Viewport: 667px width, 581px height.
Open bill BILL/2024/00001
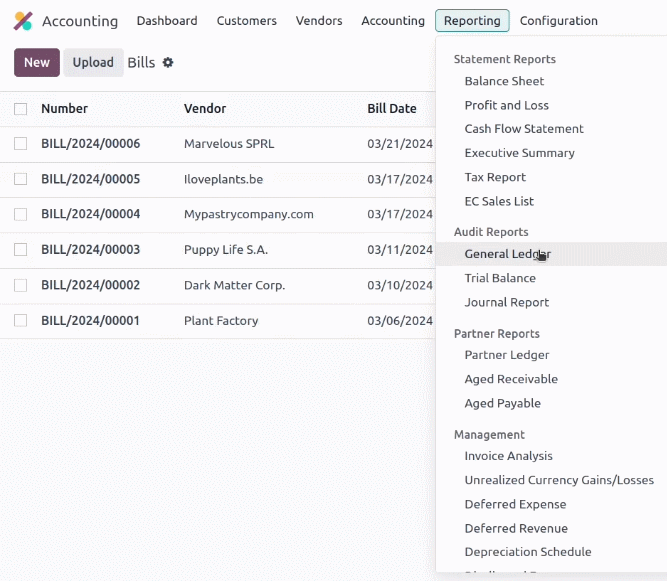[90, 321]
